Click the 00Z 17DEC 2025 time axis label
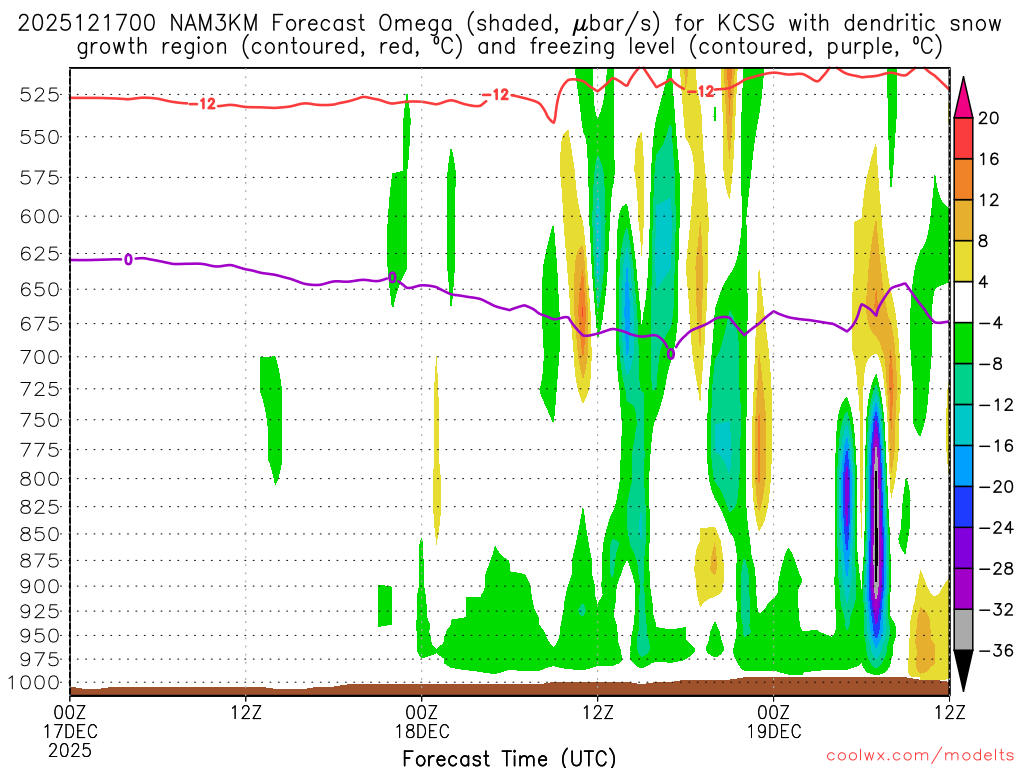Screen dimensions: 1024x768 70,731
